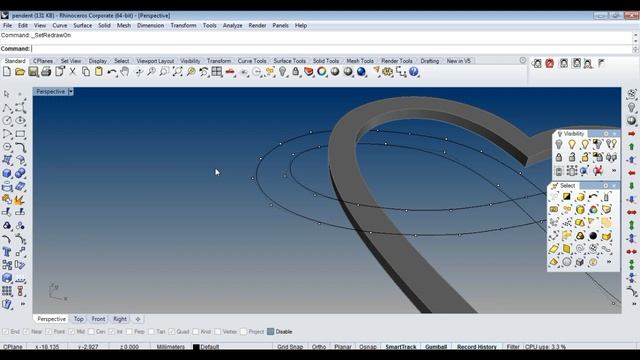Image resolution: width=640 pixels, height=360 pixels.
Task: Open the Curve menu
Action: click(60, 25)
